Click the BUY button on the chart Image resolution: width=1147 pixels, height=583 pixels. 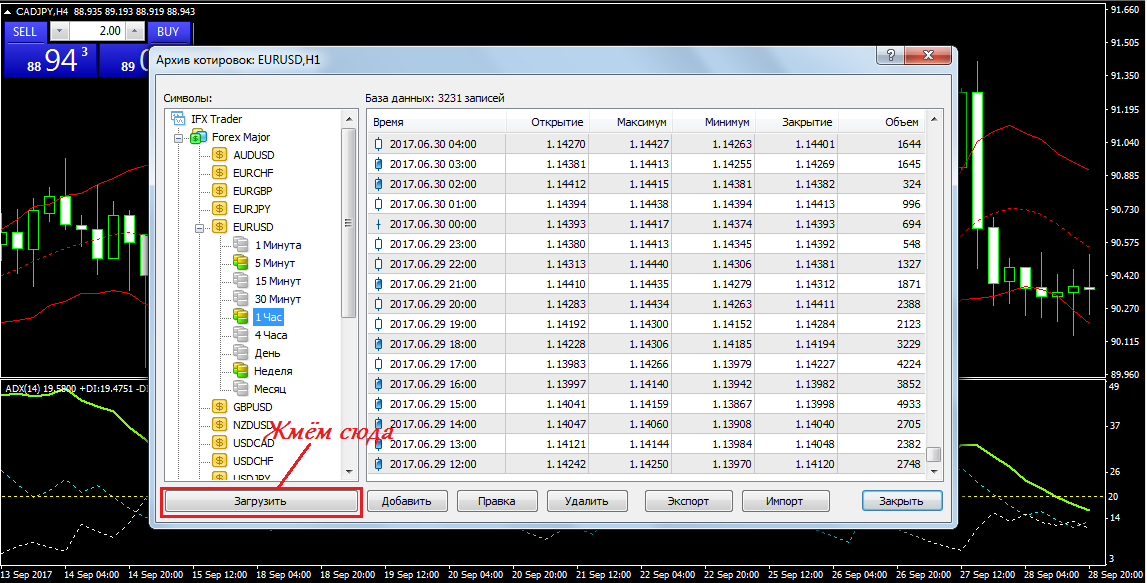coord(168,31)
